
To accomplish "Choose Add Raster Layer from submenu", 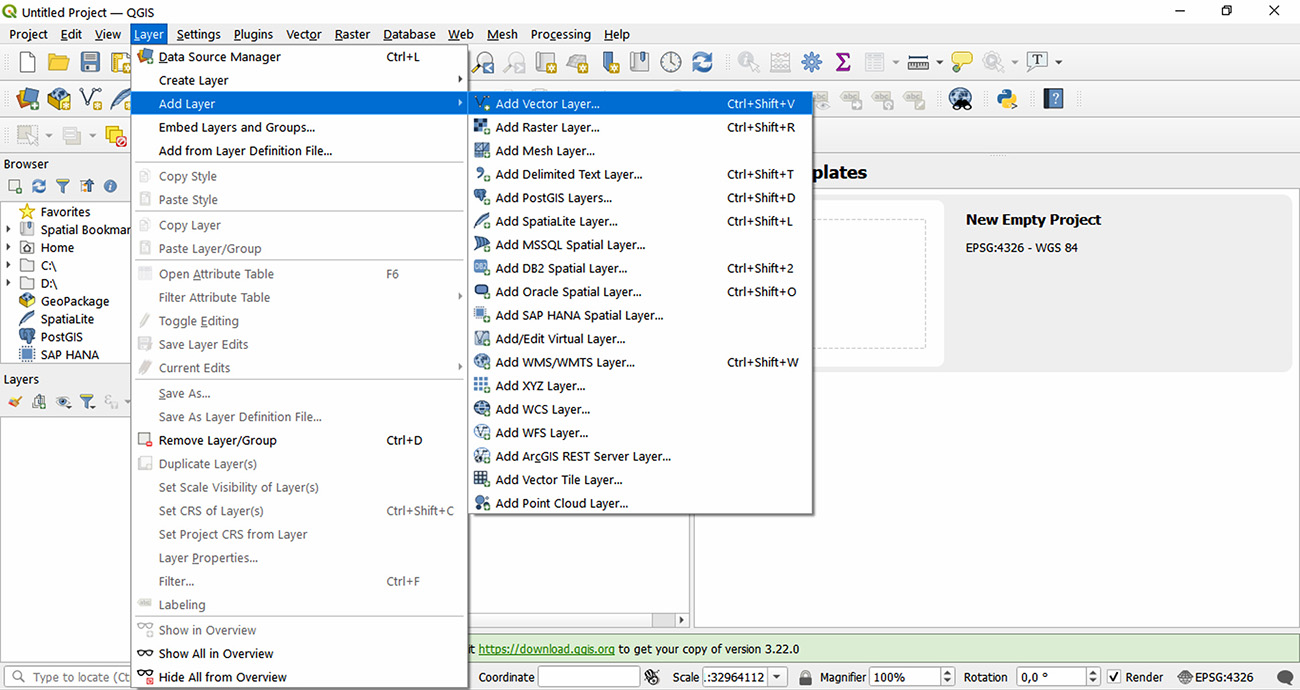I will [x=640, y=127].
